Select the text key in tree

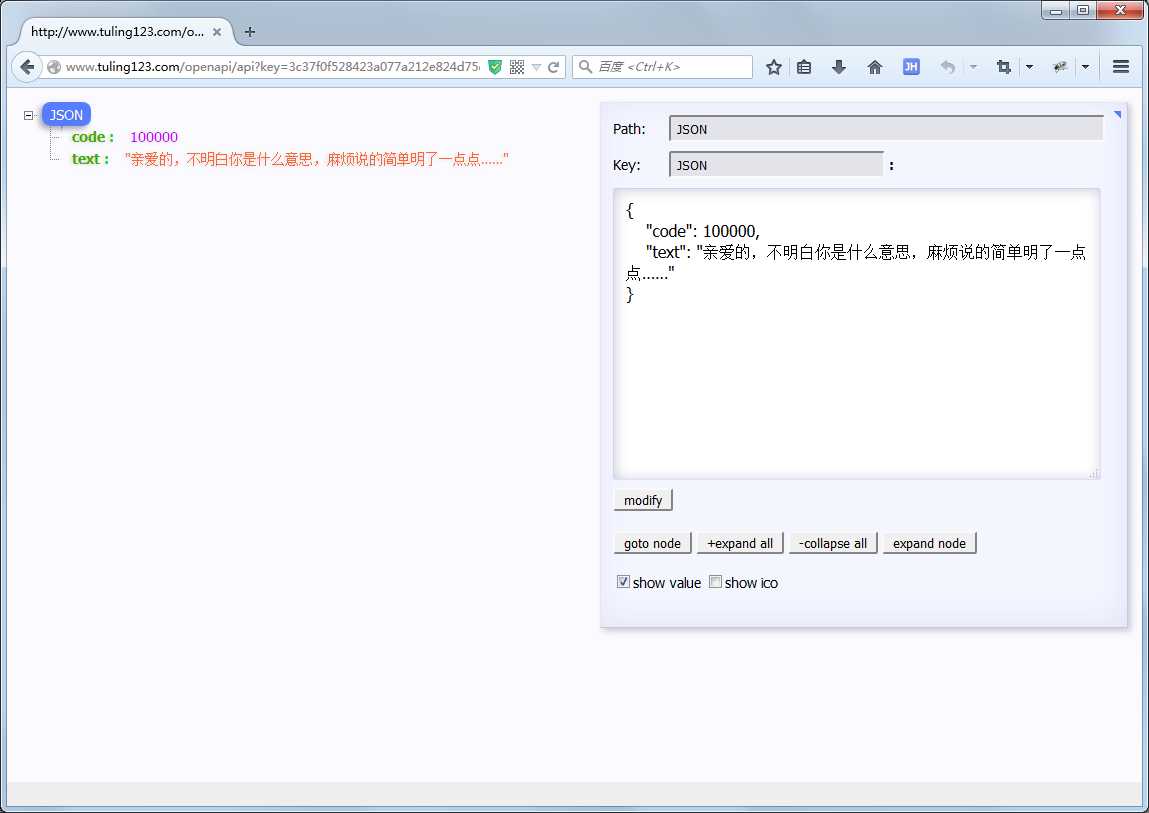tap(90, 159)
